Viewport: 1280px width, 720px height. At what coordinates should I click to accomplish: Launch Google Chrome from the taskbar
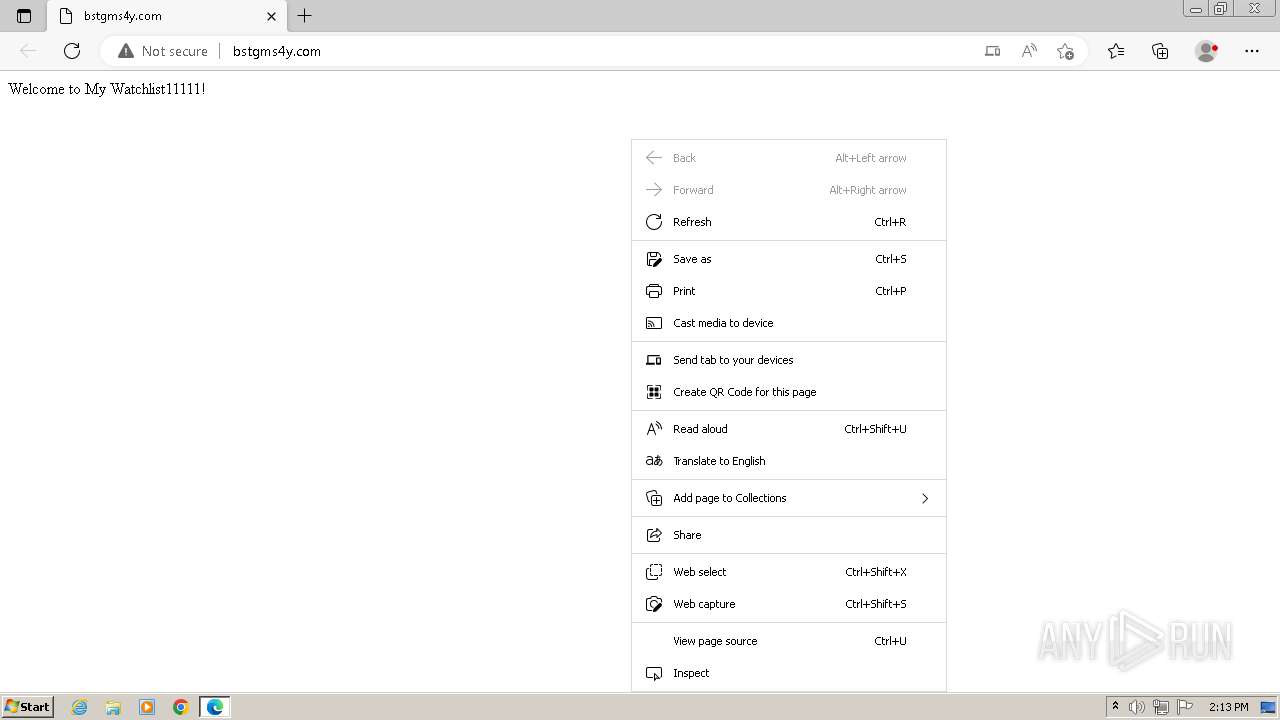[x=181, y=707]
